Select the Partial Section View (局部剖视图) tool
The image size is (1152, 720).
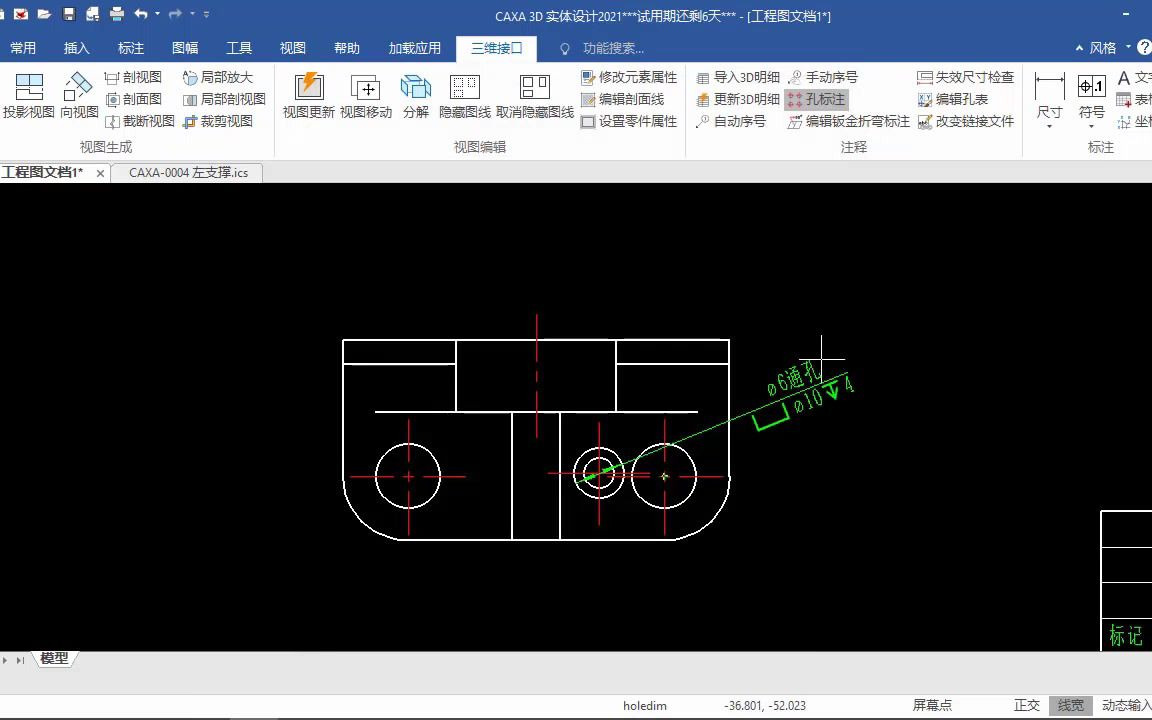click(x=224, y=99)
